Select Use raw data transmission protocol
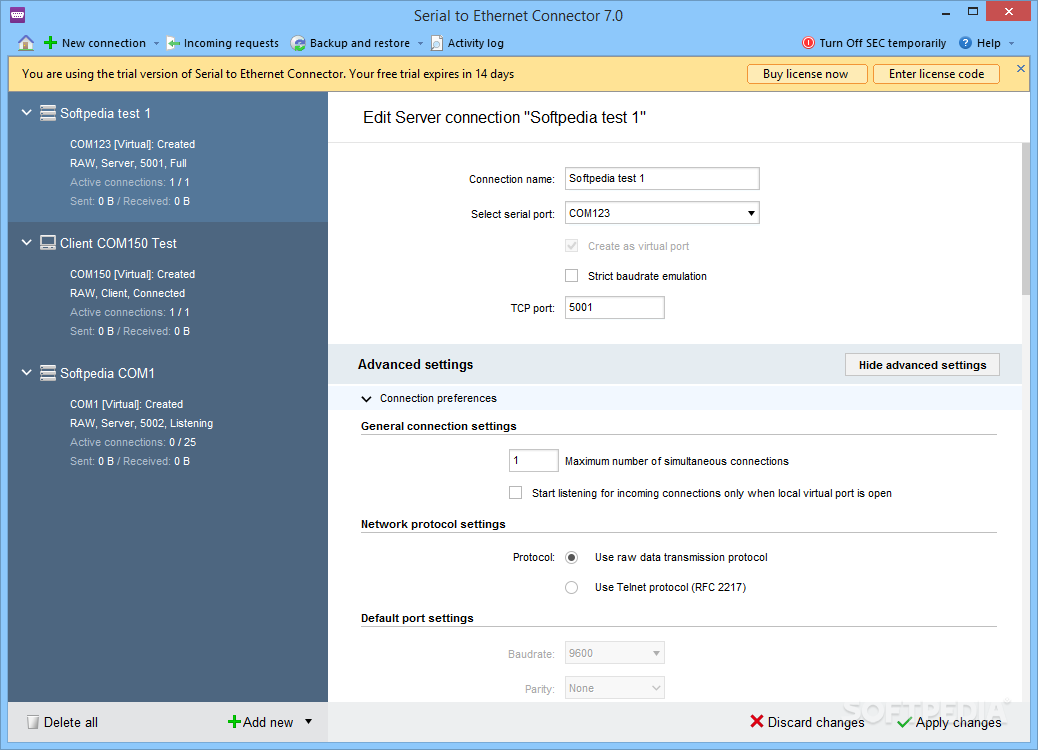Image resolution: width=1038 pixels, height=750 pixels. click(x=571, y=557)
